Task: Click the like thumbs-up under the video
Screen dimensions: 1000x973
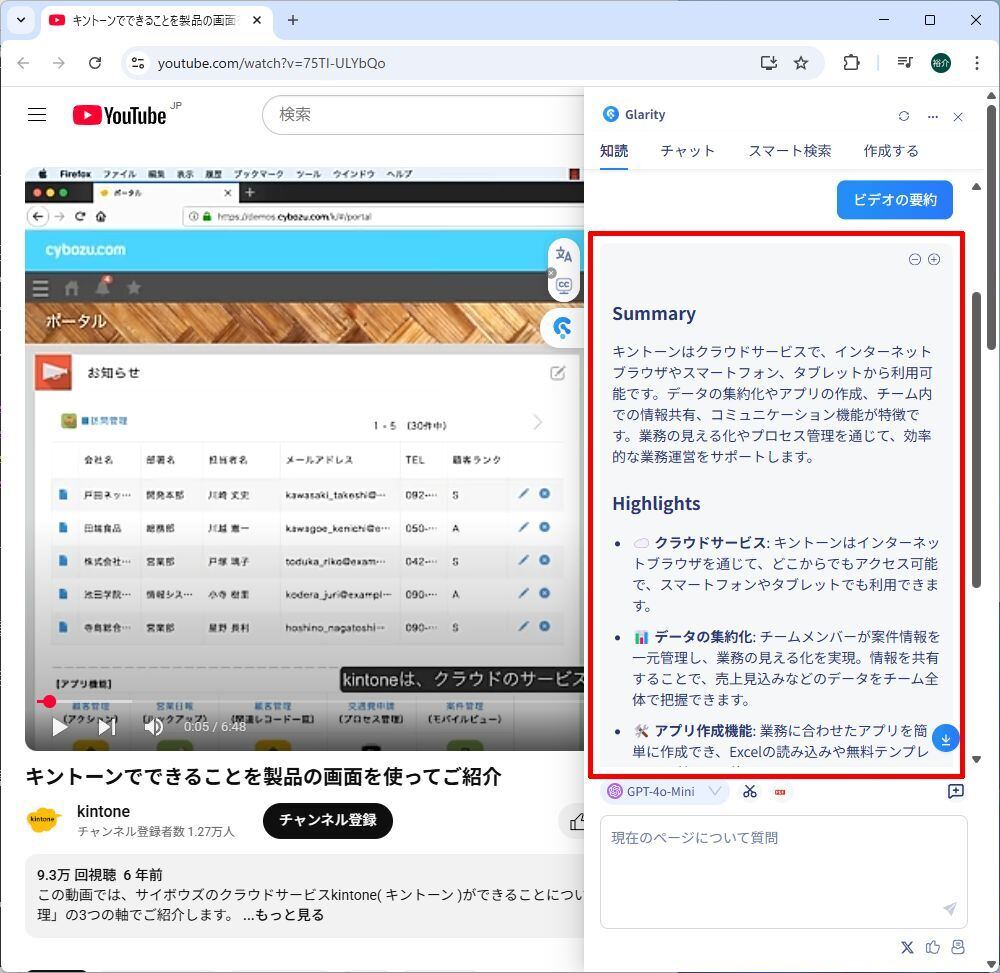Action: click(x=577, y=821)
